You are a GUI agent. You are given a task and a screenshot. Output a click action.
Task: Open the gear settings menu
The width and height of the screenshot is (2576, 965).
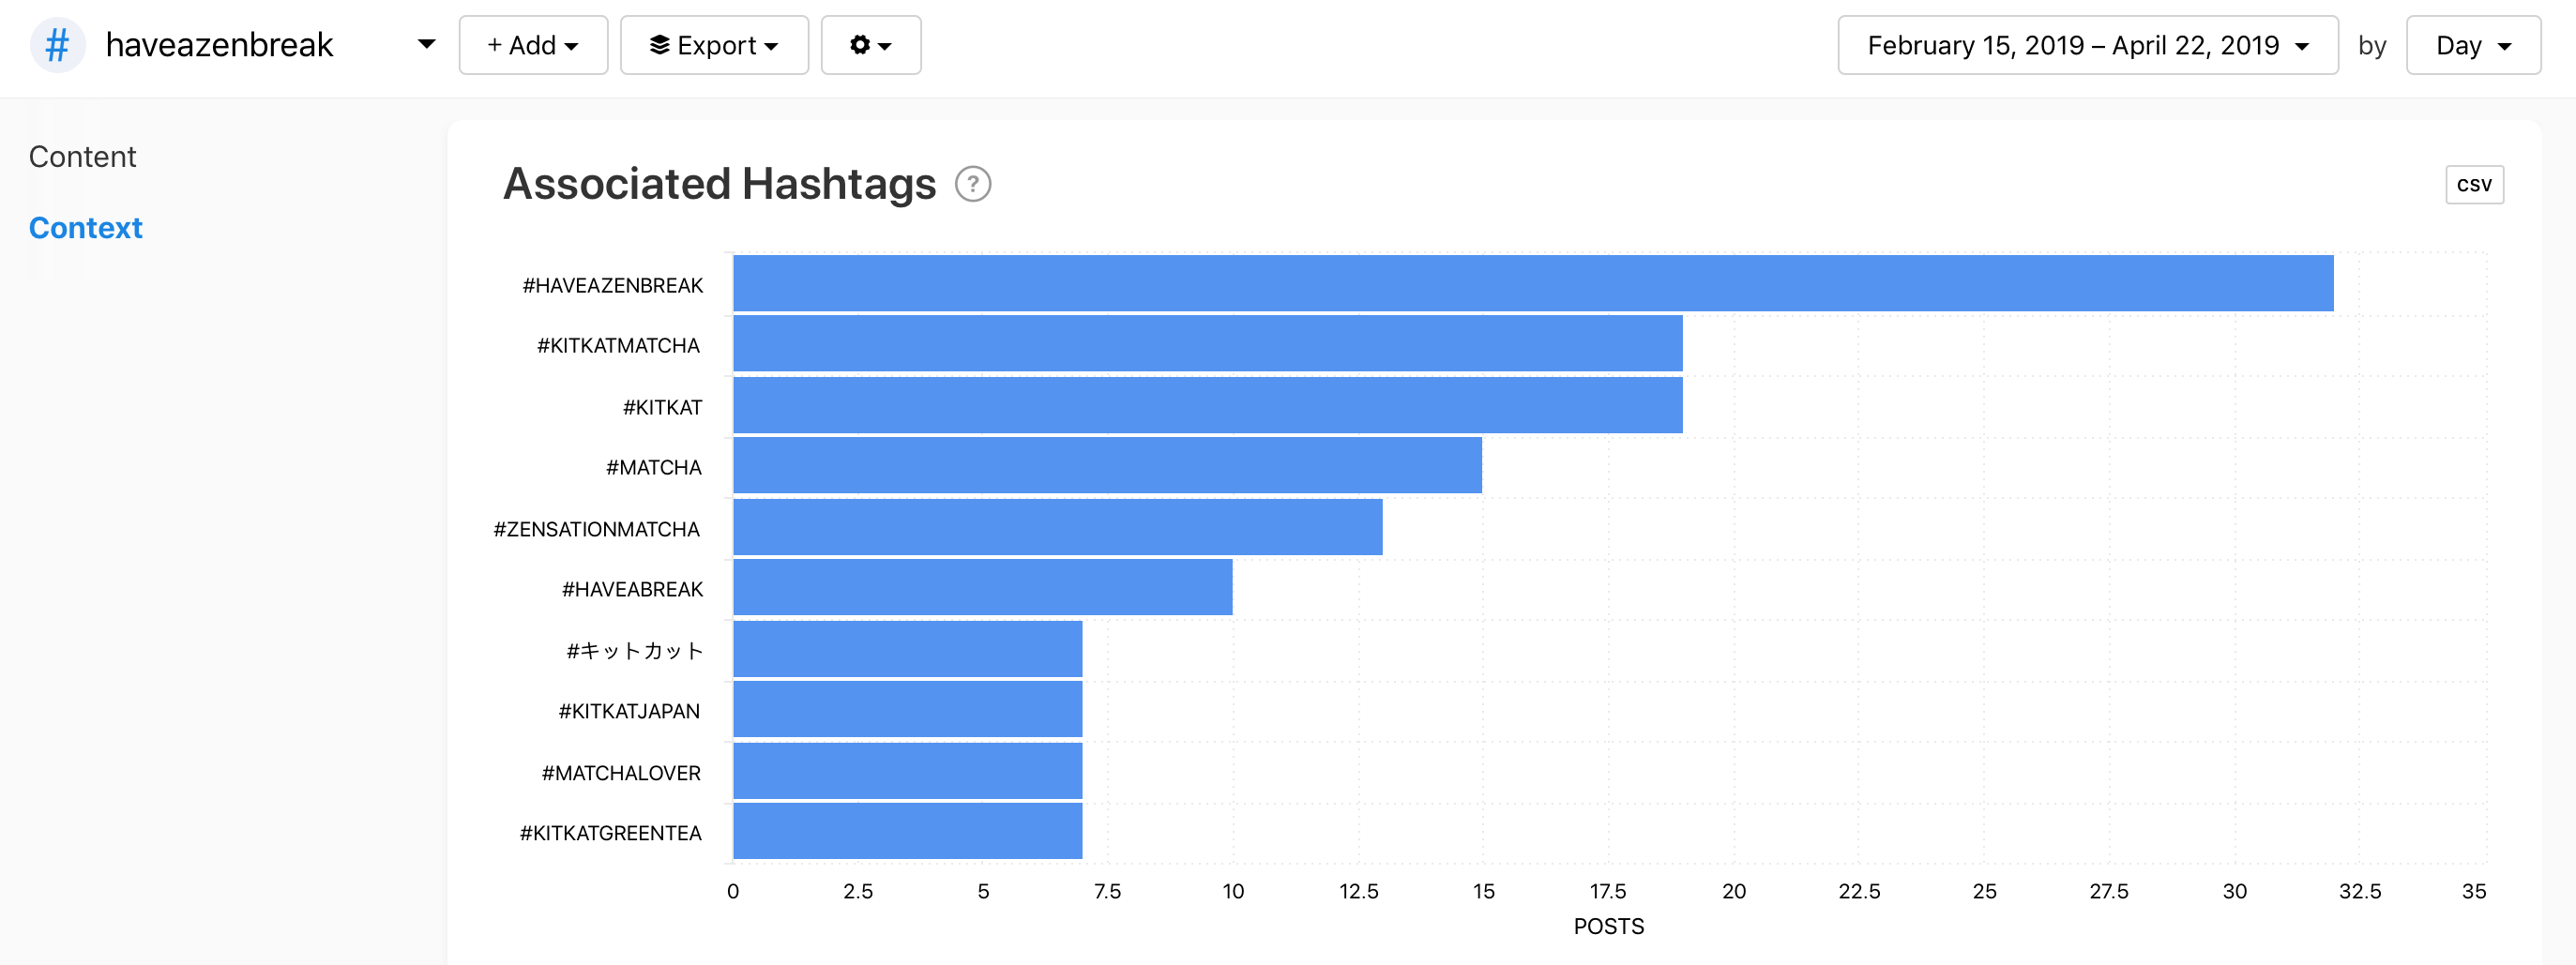[x=870, y=45]
